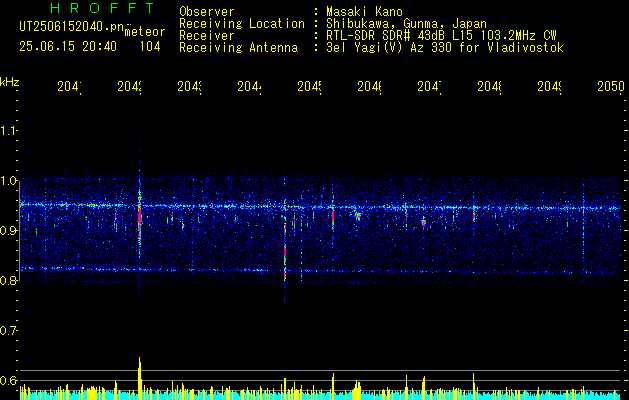Select the 3el Yagi(V) Az 330 antenna text

(x=445, y=48)
